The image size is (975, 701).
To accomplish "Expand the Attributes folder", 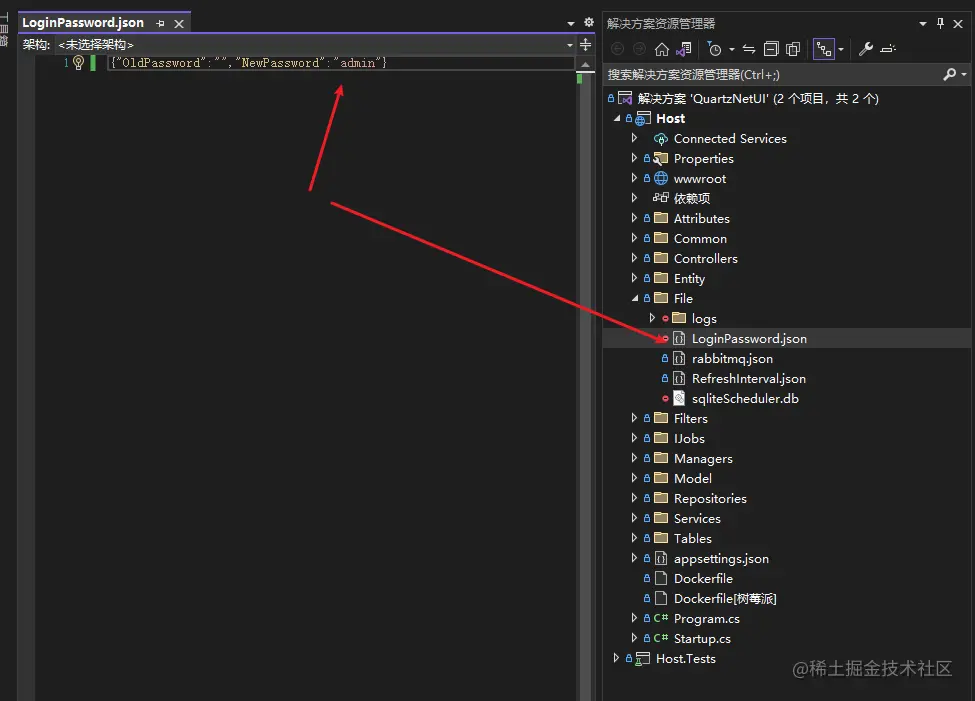I will click(634, 218).
